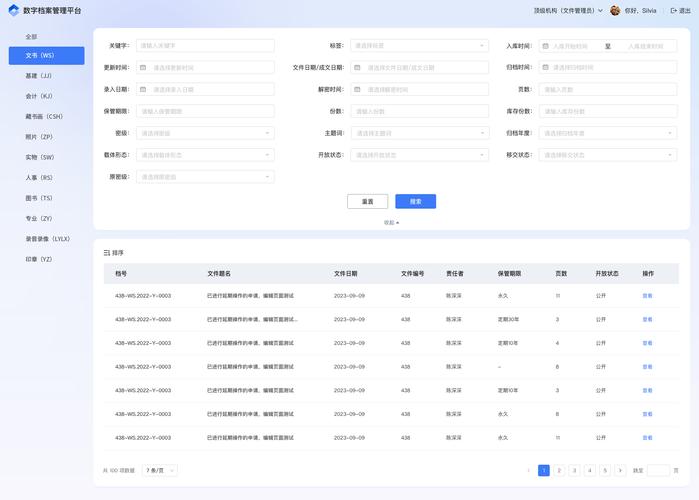Viewport: 699px width, 500px height.
Task: Open the 密级 dropdown
Action: 205,133
